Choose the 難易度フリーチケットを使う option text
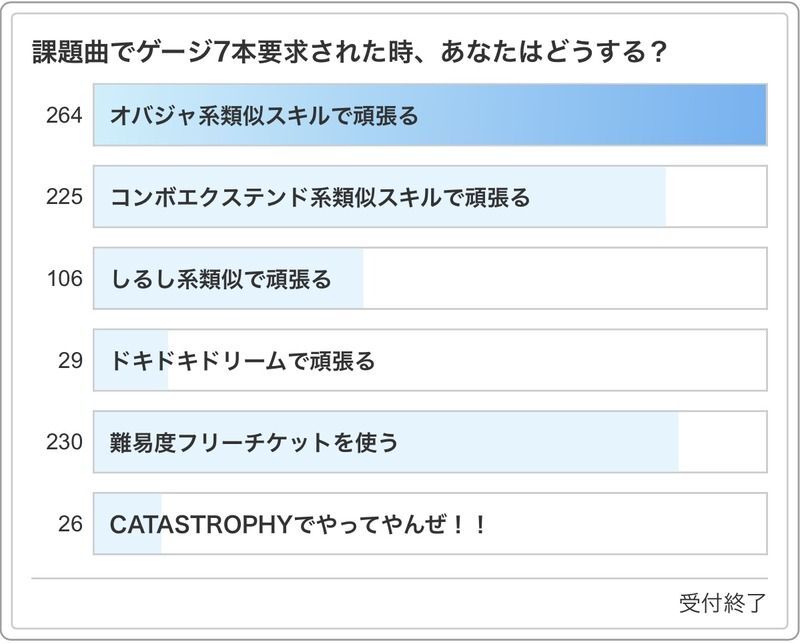Screen dimensions: 800x644 coord(254,442)
